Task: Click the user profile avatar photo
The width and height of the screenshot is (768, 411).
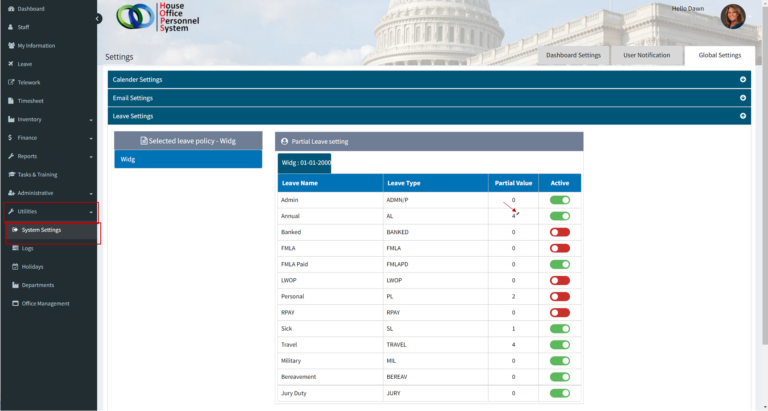Action: 733,17
